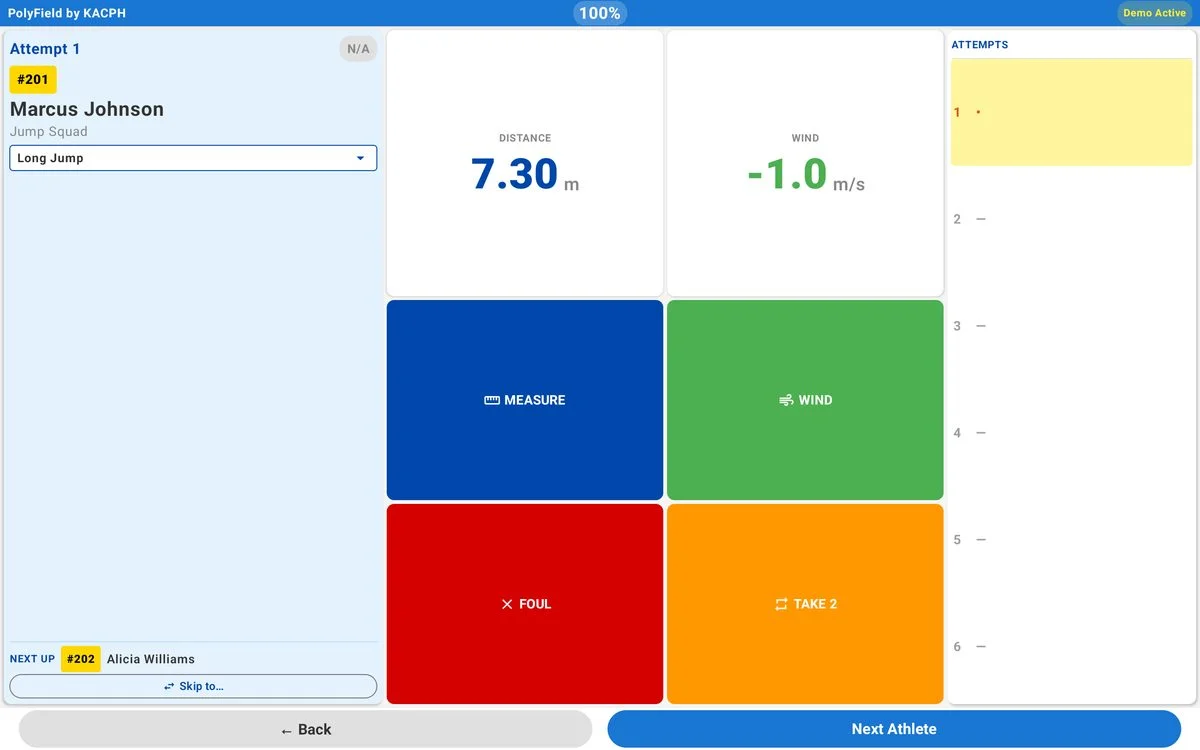The width and height of the screenshot is (1200, 750).
Task: Mark the attempt as FOUL
Action: pyautogui.click(x=525, y=604)
